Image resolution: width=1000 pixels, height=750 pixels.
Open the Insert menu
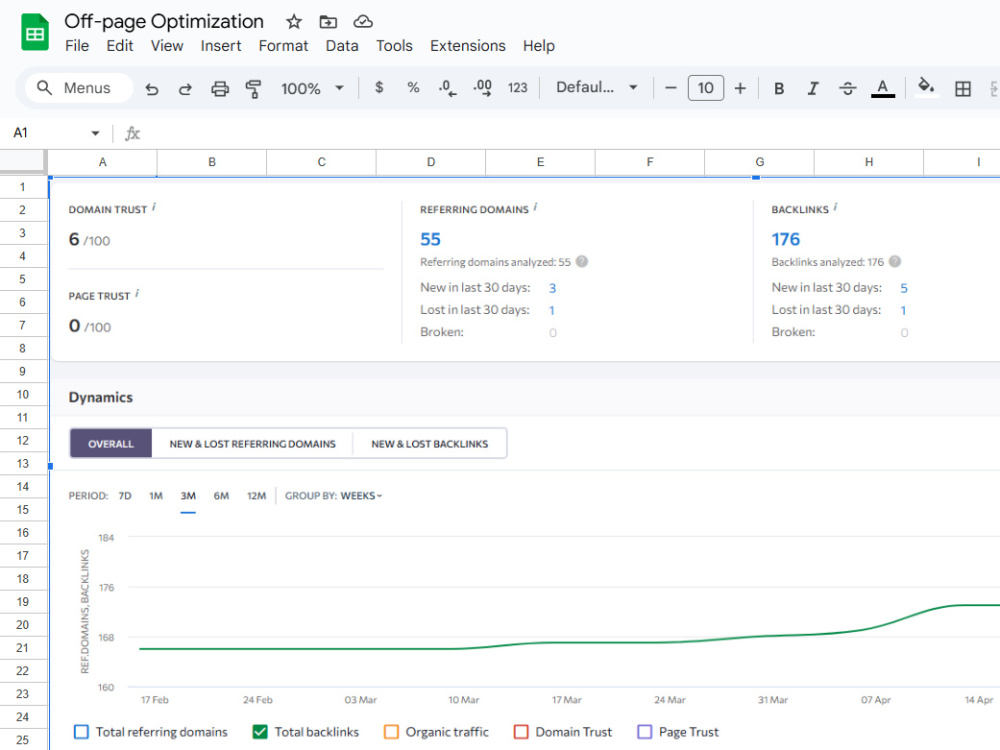tap(221, 46)
